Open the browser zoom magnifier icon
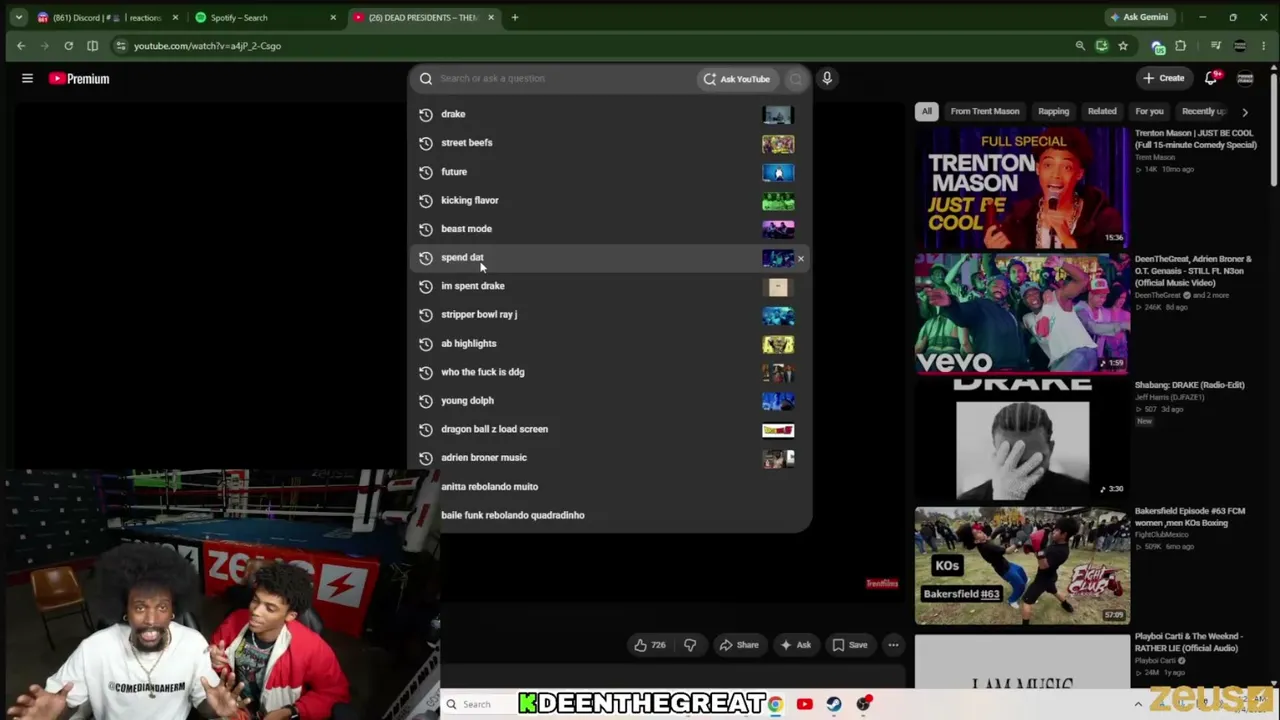The image size is (1280, 720). tap(1080, 46)
